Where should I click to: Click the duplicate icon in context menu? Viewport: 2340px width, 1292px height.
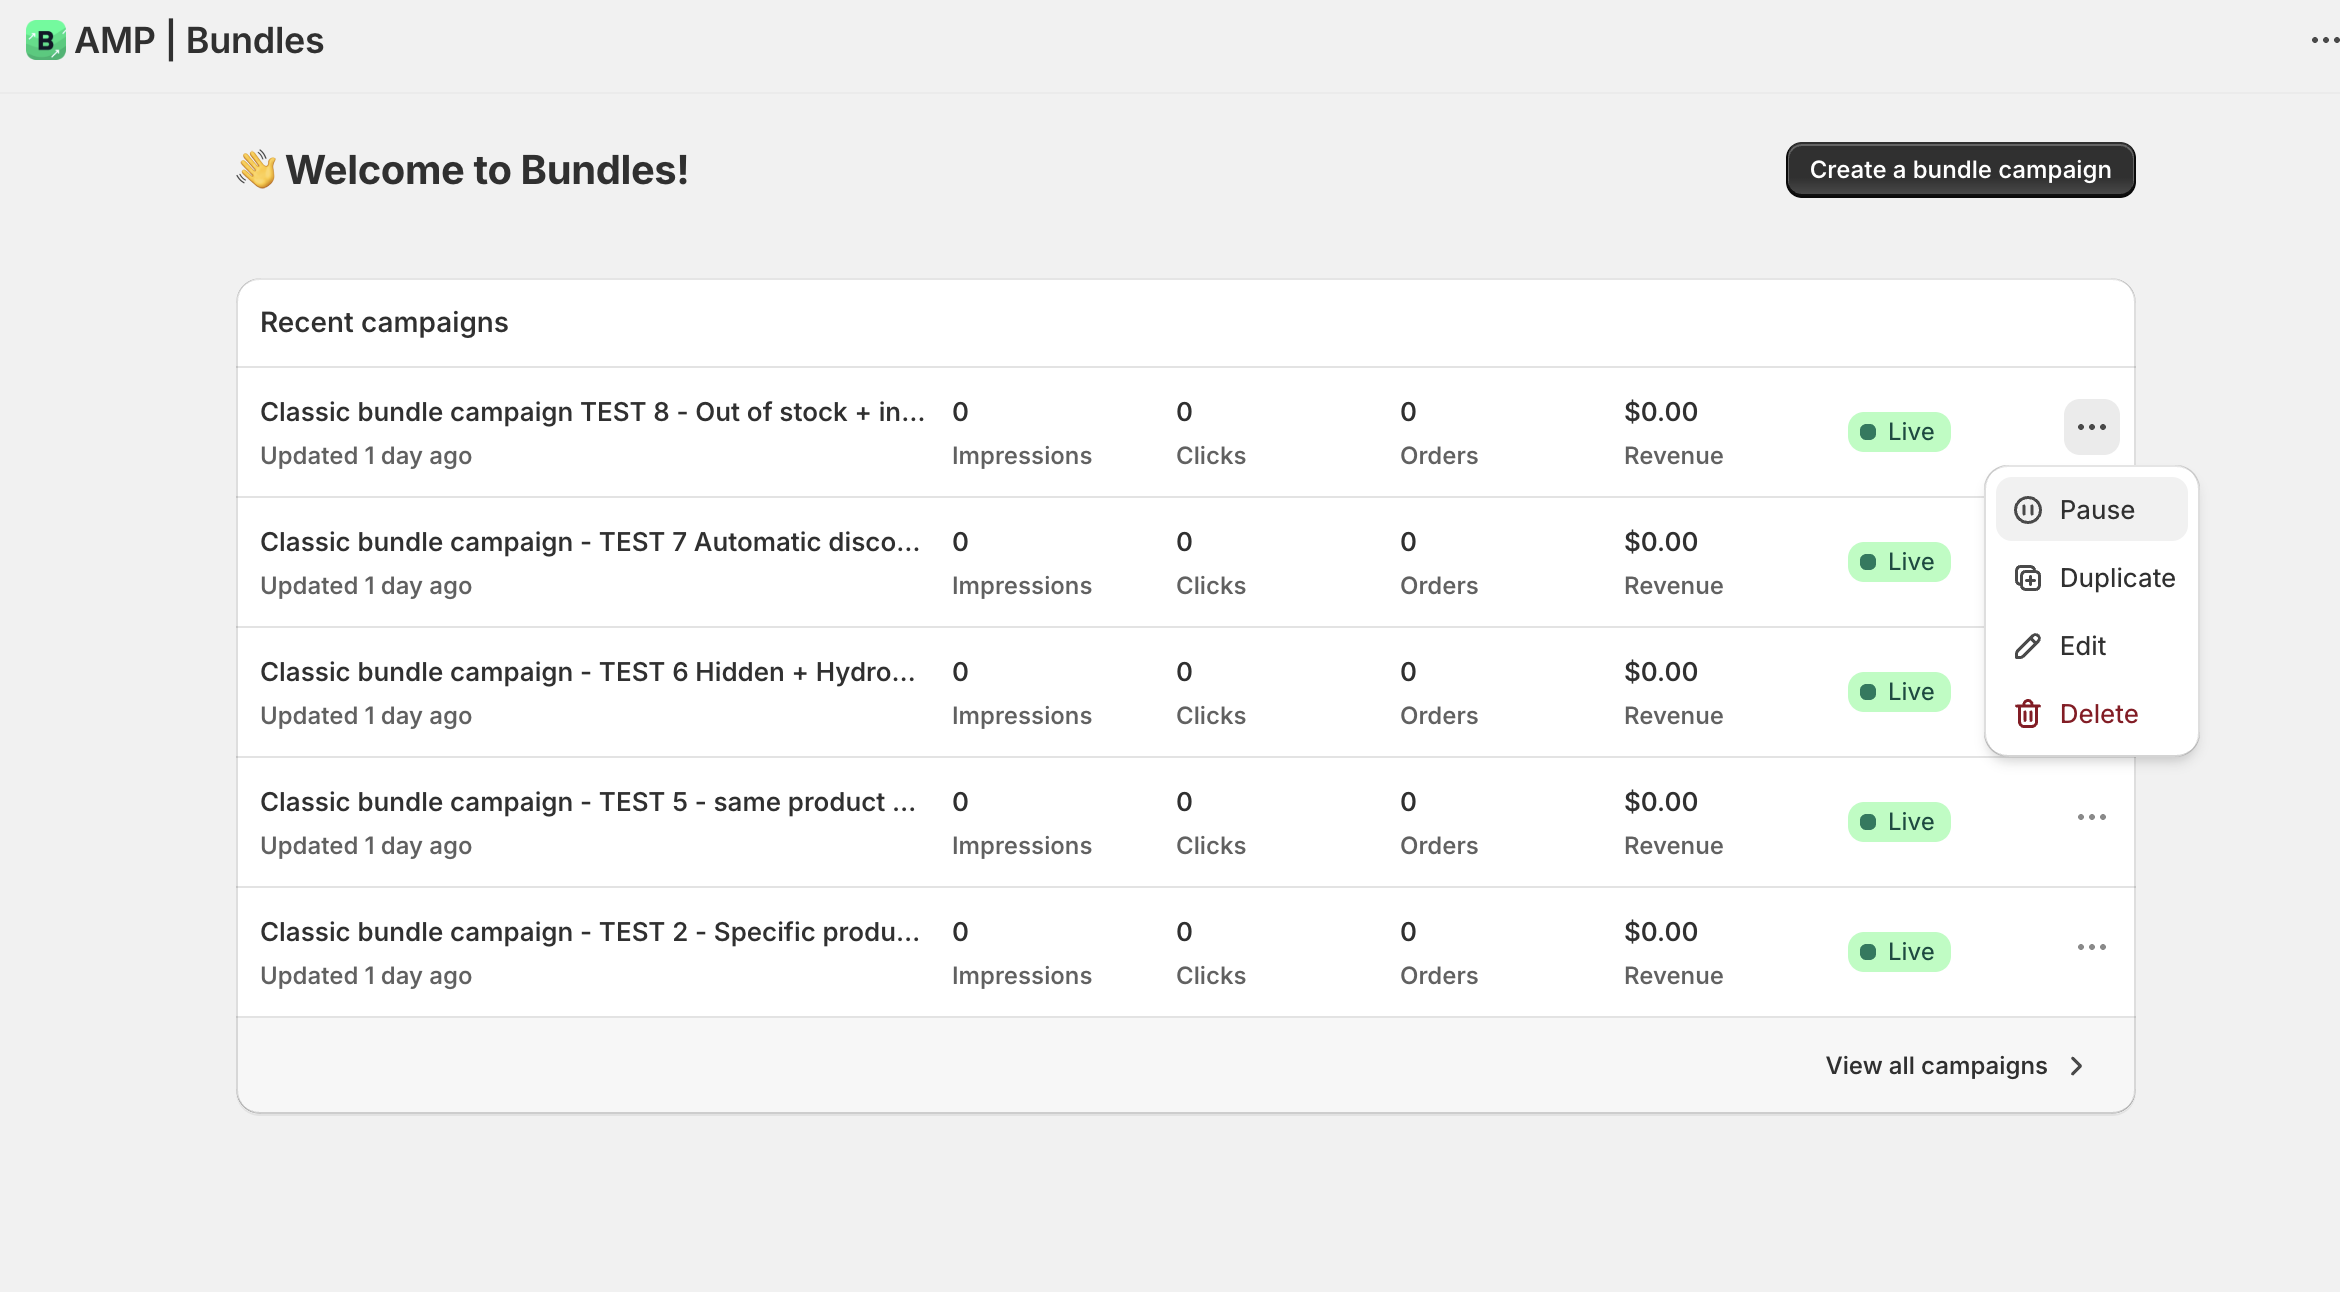click(2028, 578)
